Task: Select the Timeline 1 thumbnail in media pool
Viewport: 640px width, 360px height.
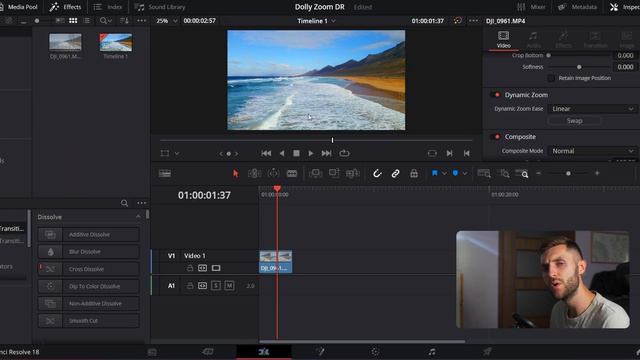Action: (x=116, y=42)
